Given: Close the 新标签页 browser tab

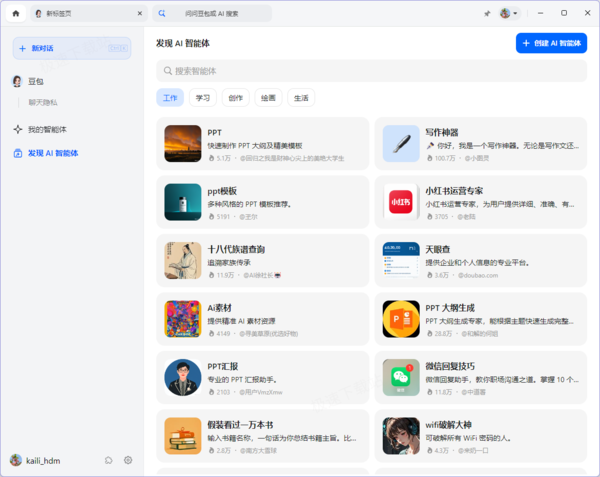Looking at the screenshot, I should 140,13.
